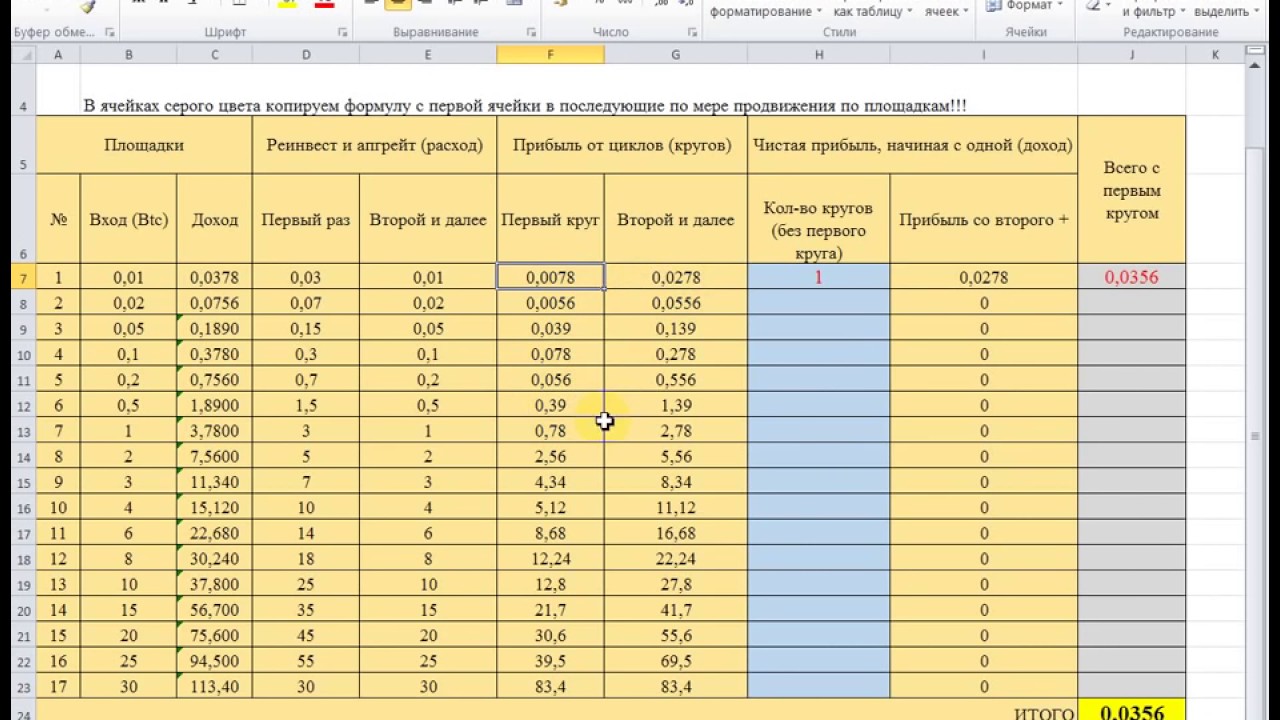The height and width of the screenshot is (720, 1280).
Task: Click the instruction text in row 4
Action: (x=525, y=106)
